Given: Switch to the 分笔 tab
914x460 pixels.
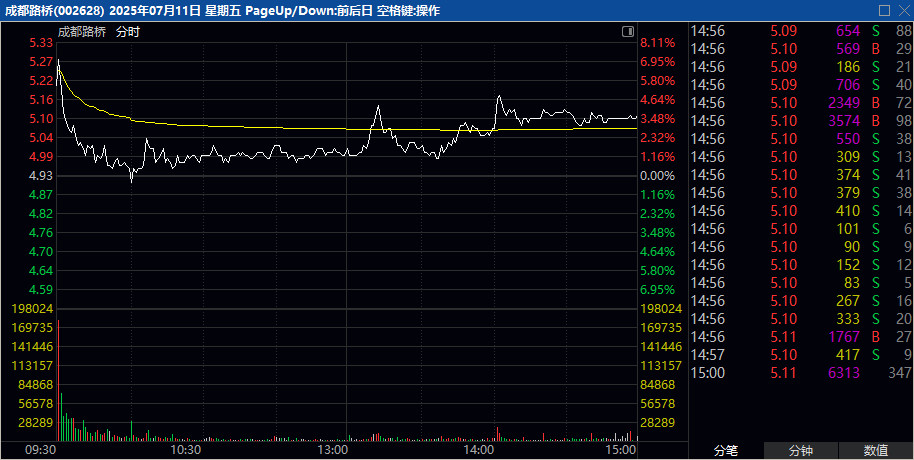Looking at the screenshot, I should pyautogui.click(x=725, y=451).
